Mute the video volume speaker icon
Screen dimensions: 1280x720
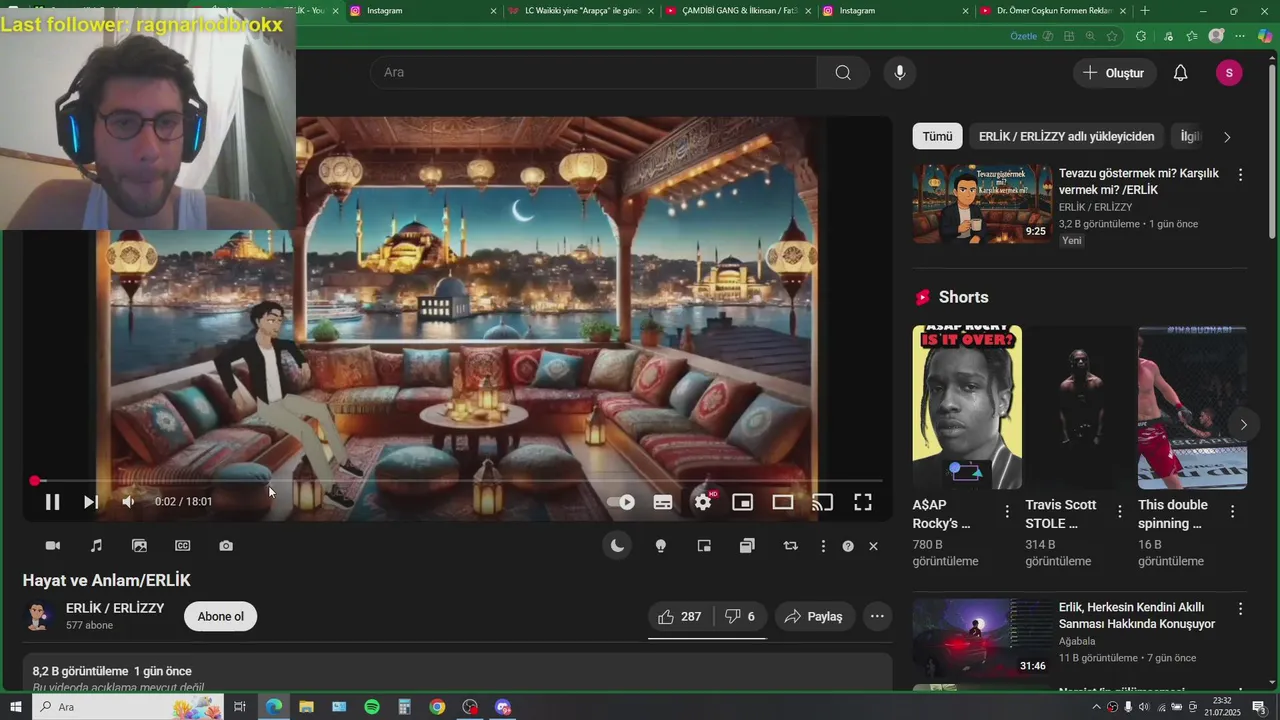click(128, 502)
